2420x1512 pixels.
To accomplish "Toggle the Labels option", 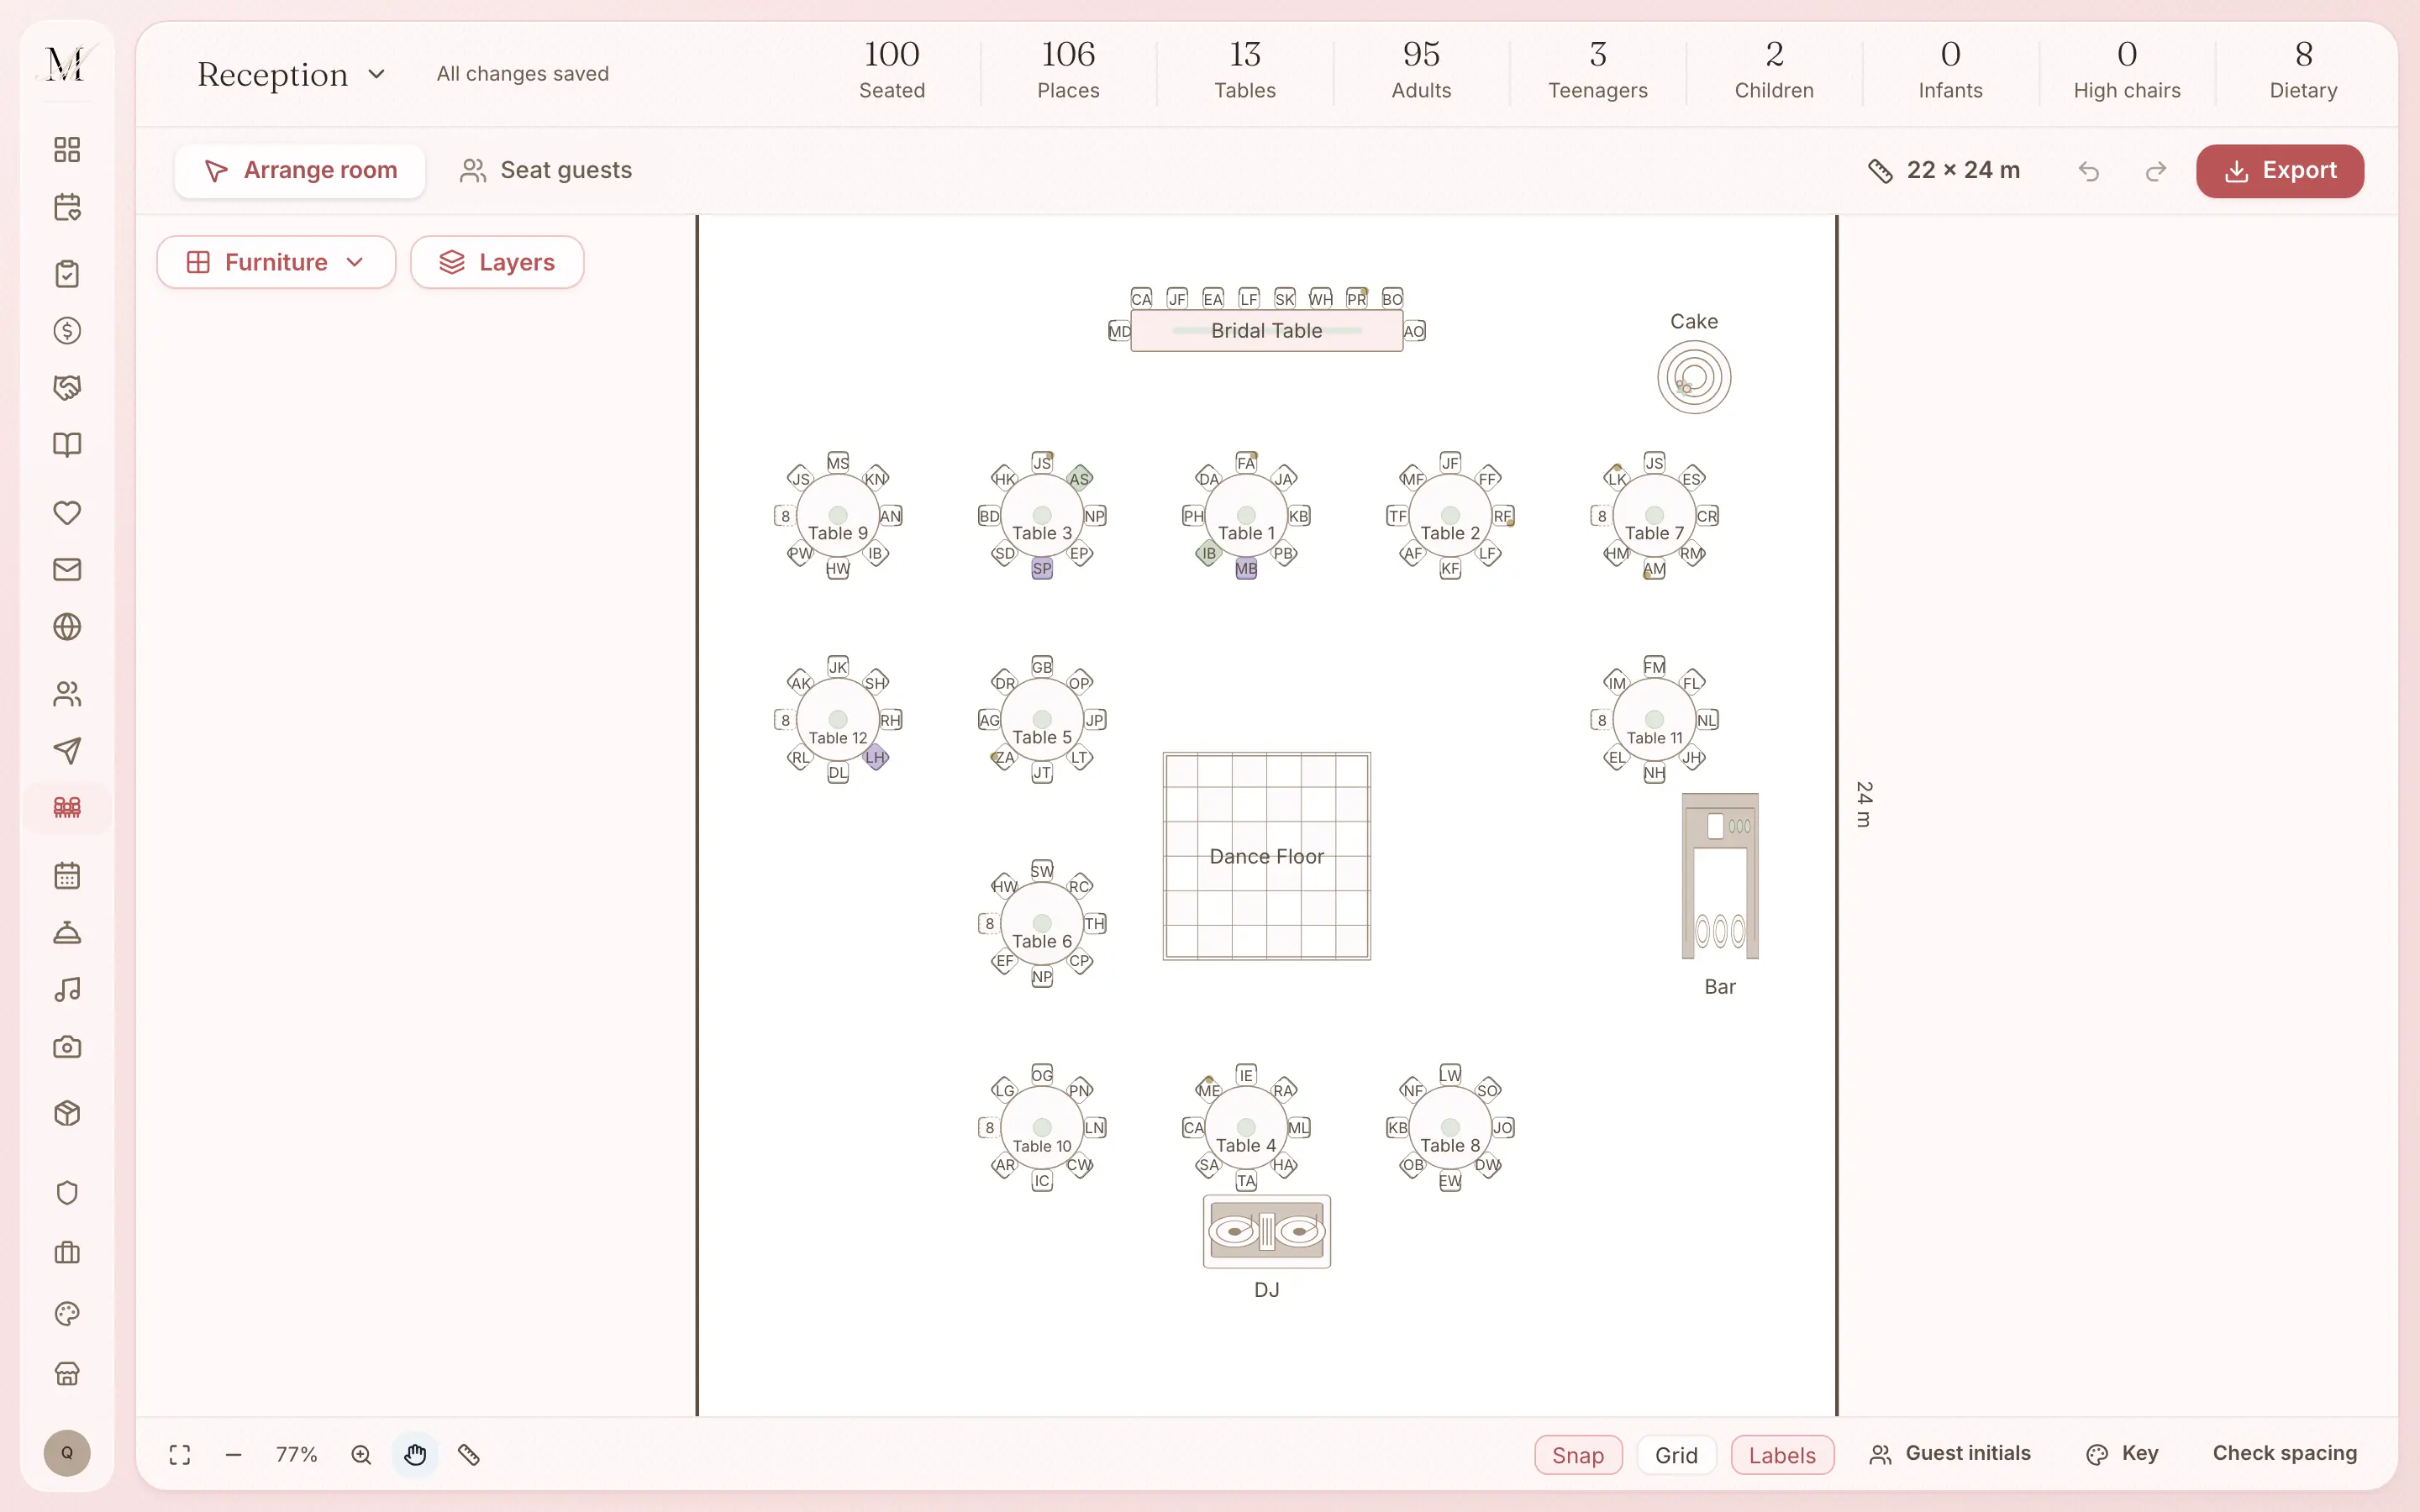I will 1782,1455.
